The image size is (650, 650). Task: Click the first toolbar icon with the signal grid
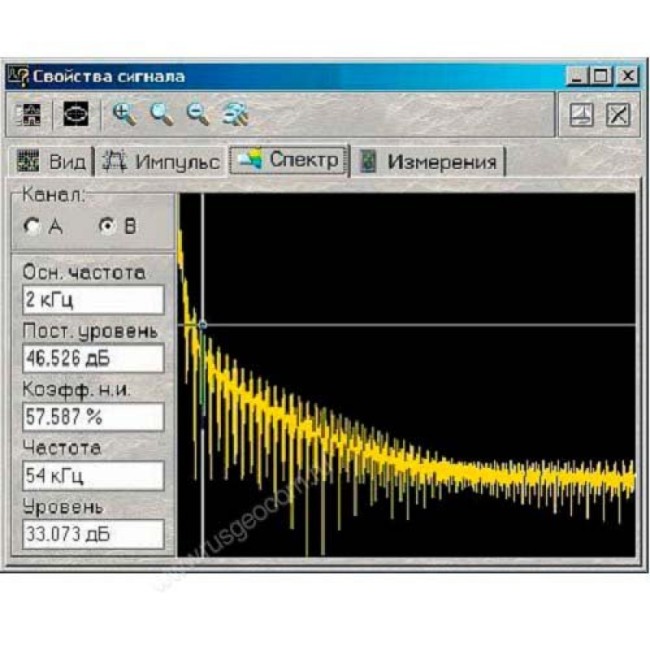pos(29,115)
